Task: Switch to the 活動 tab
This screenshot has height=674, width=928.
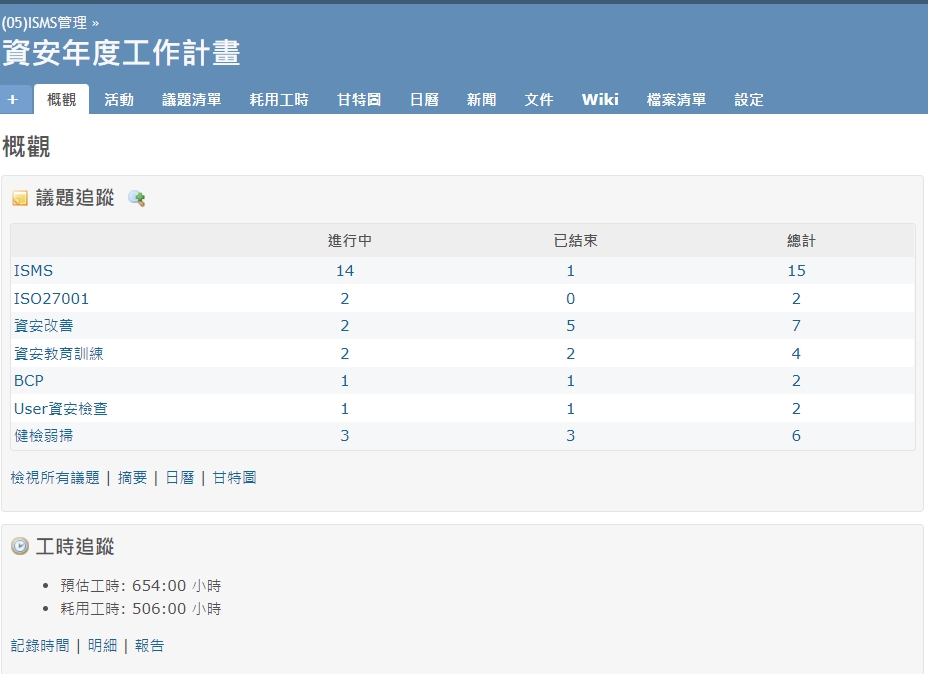Action: (x=119, y=100)
